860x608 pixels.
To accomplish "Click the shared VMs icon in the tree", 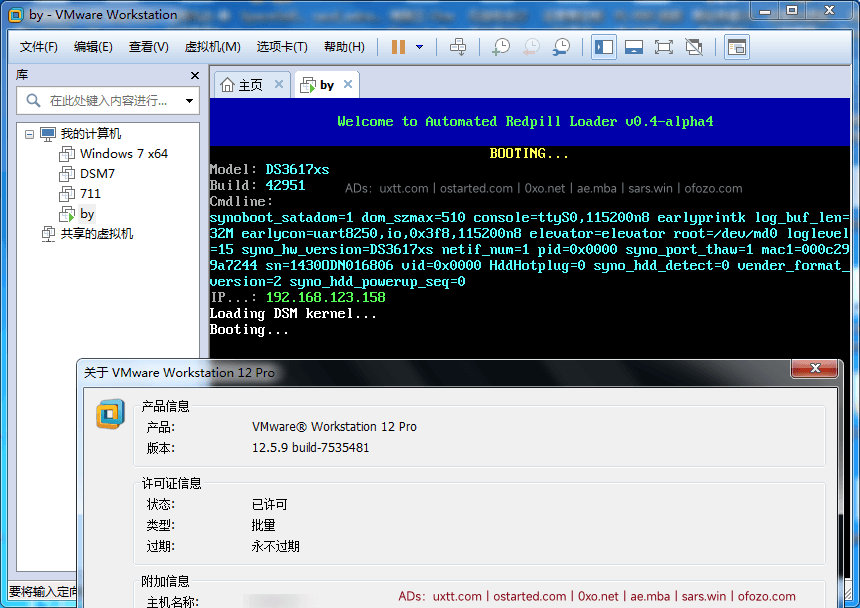I will (48, 234).
